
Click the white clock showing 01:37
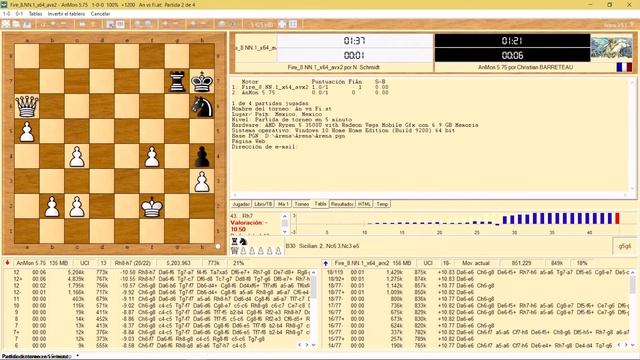tap(355, 40)
